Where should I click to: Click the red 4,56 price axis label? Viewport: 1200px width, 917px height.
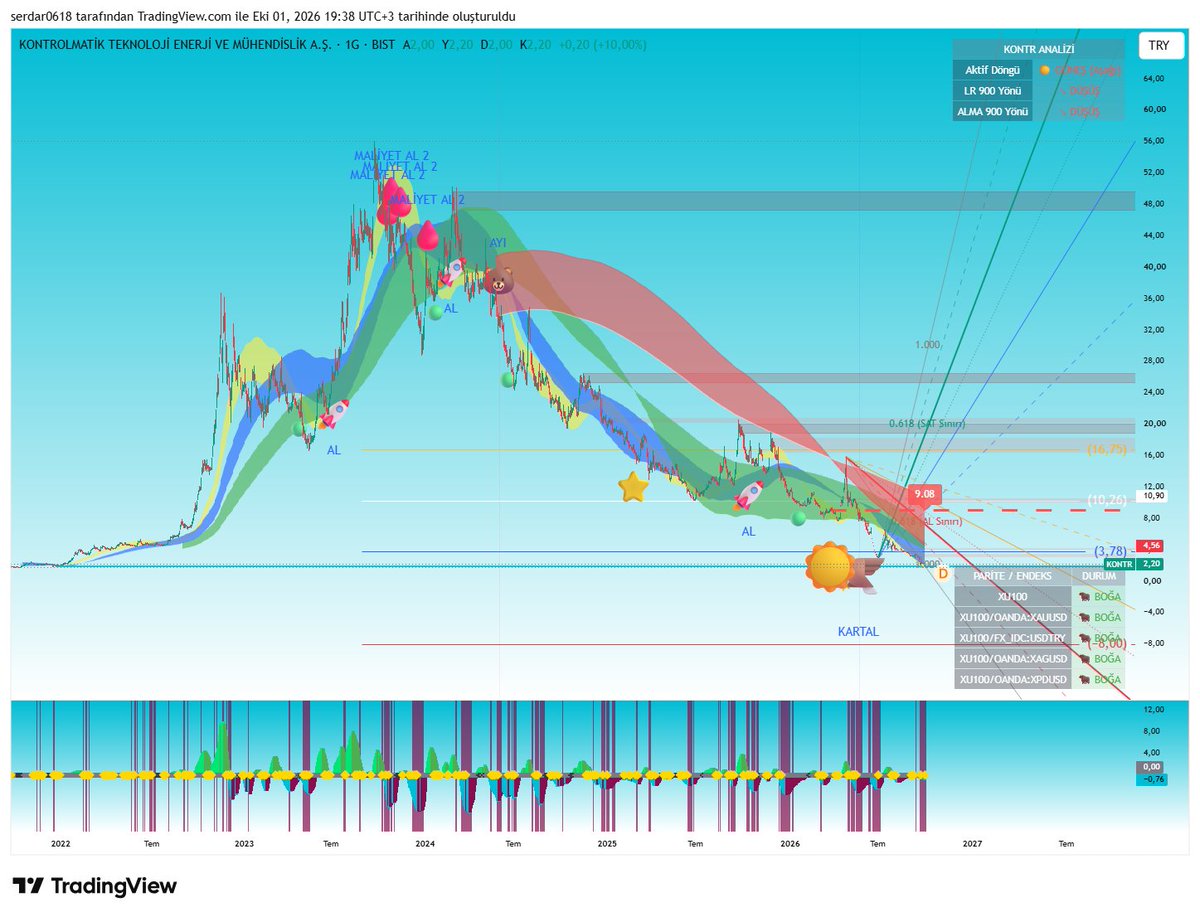pos(1151,545)
